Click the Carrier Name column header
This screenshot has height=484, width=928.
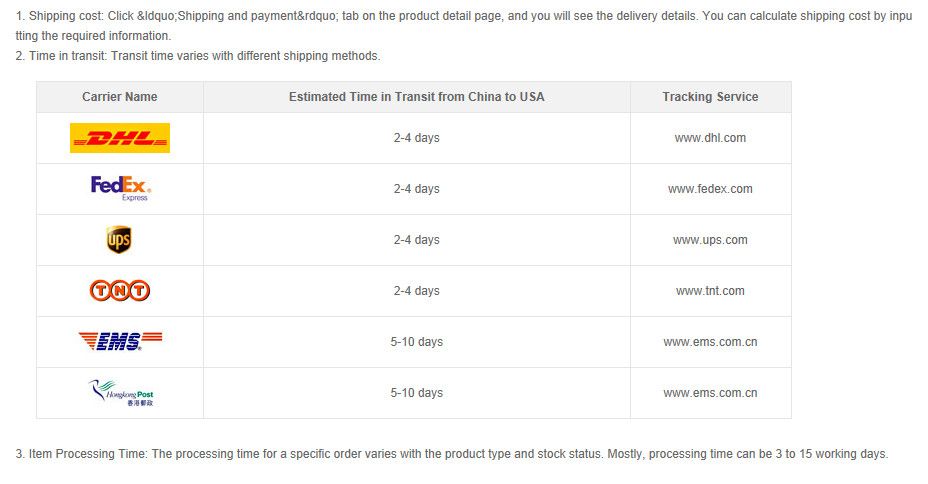[x=120, y=96]
